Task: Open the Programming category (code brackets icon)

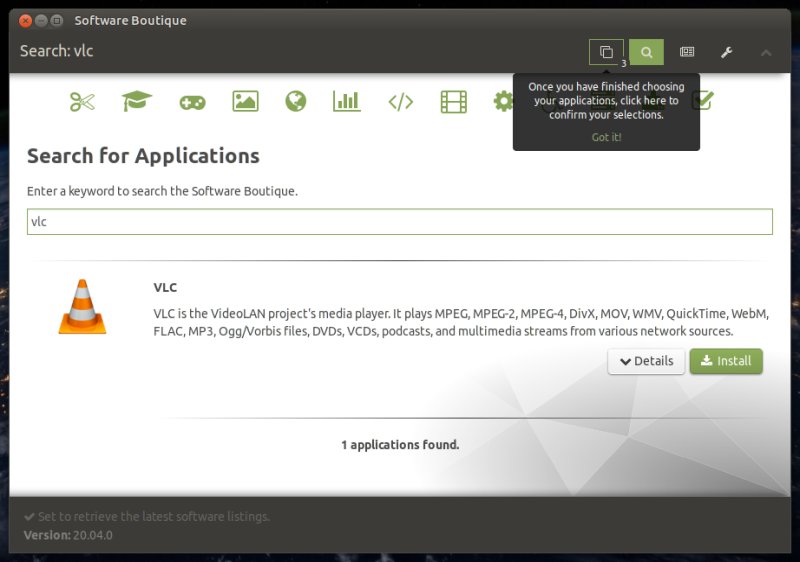Action: pyautogui.click(x=401, y=101)
